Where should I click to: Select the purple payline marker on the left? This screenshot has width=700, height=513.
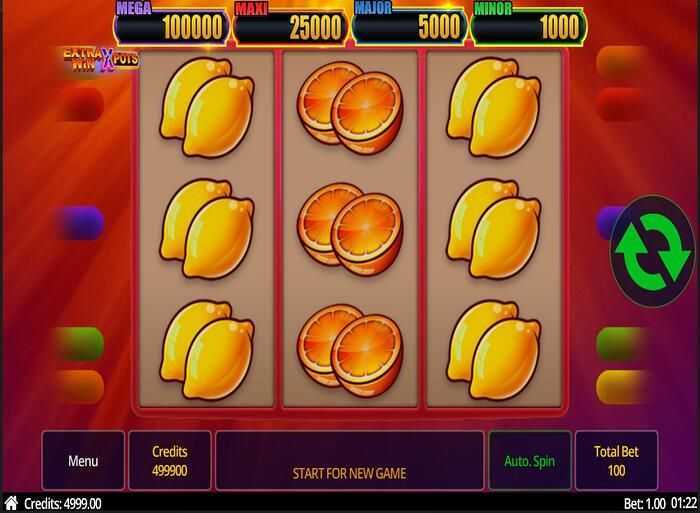click(80, 222)
